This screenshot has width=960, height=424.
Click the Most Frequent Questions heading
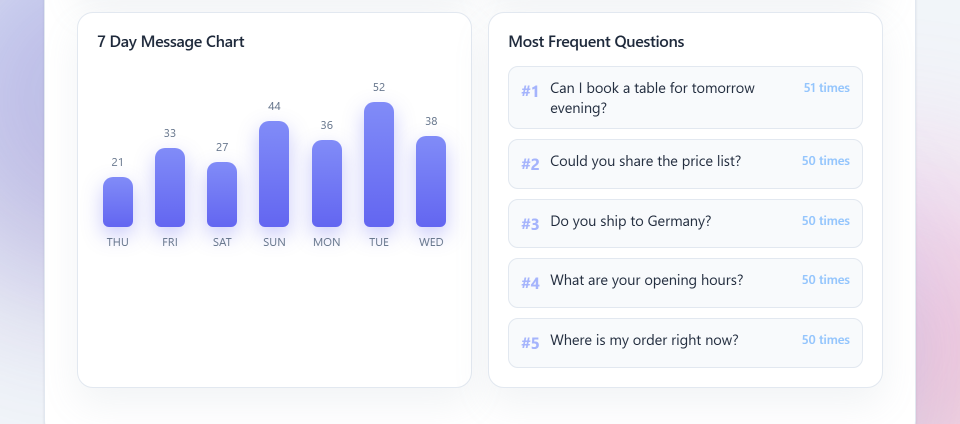[x=596, y=42]
